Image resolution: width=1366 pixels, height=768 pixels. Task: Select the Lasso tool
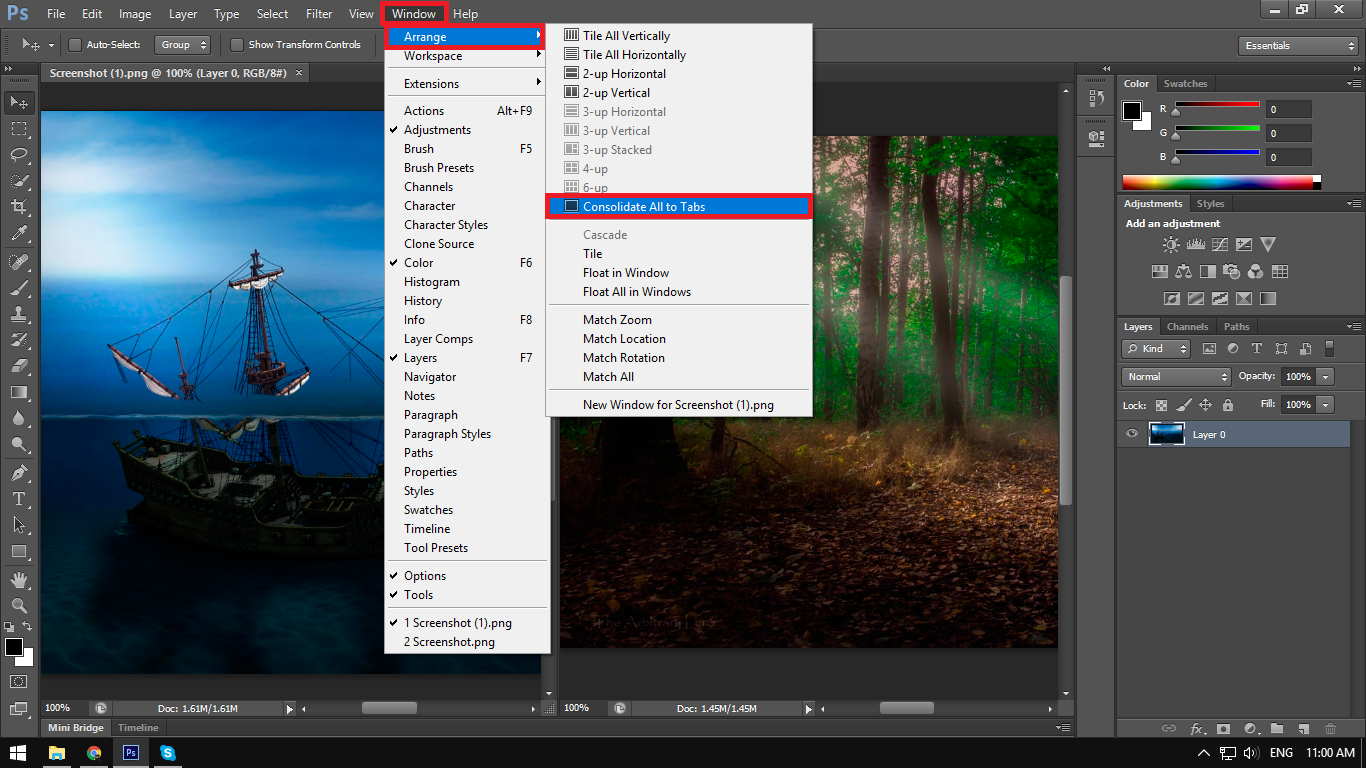coord(19,155)
